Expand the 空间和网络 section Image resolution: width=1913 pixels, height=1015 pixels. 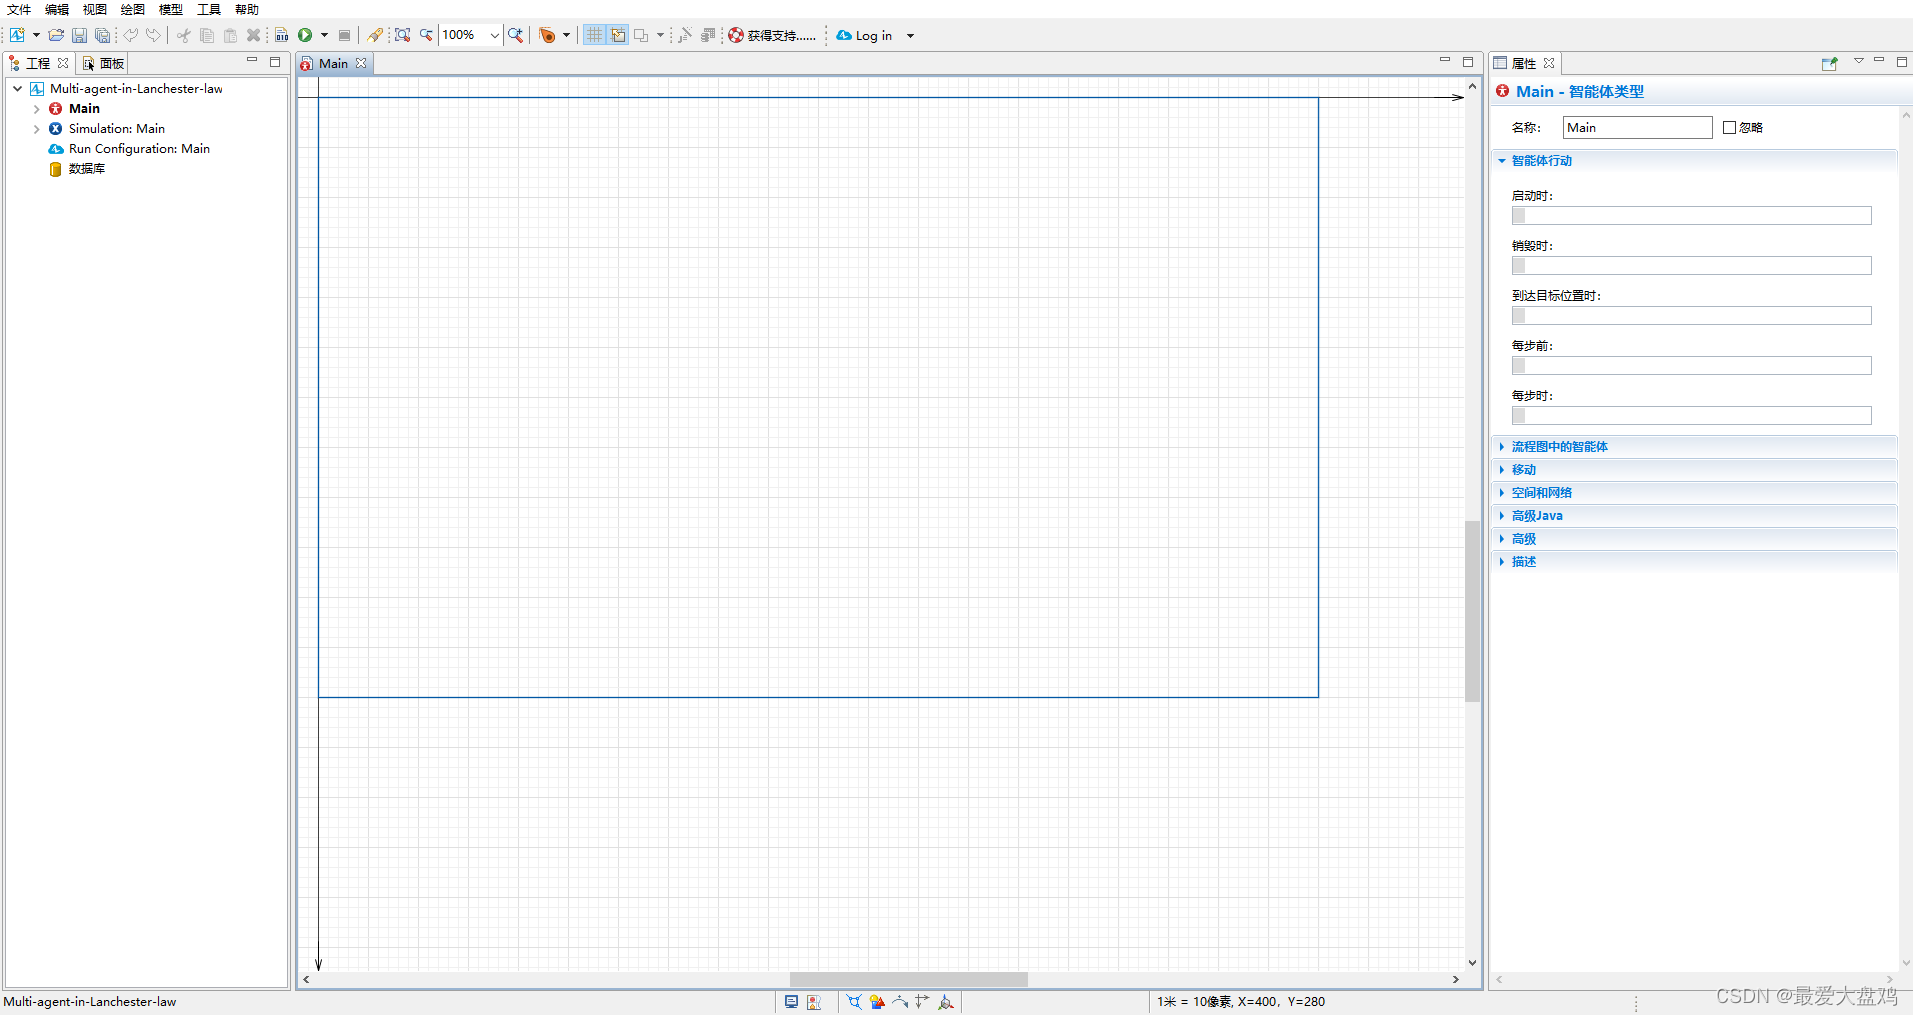point(1541,492)
